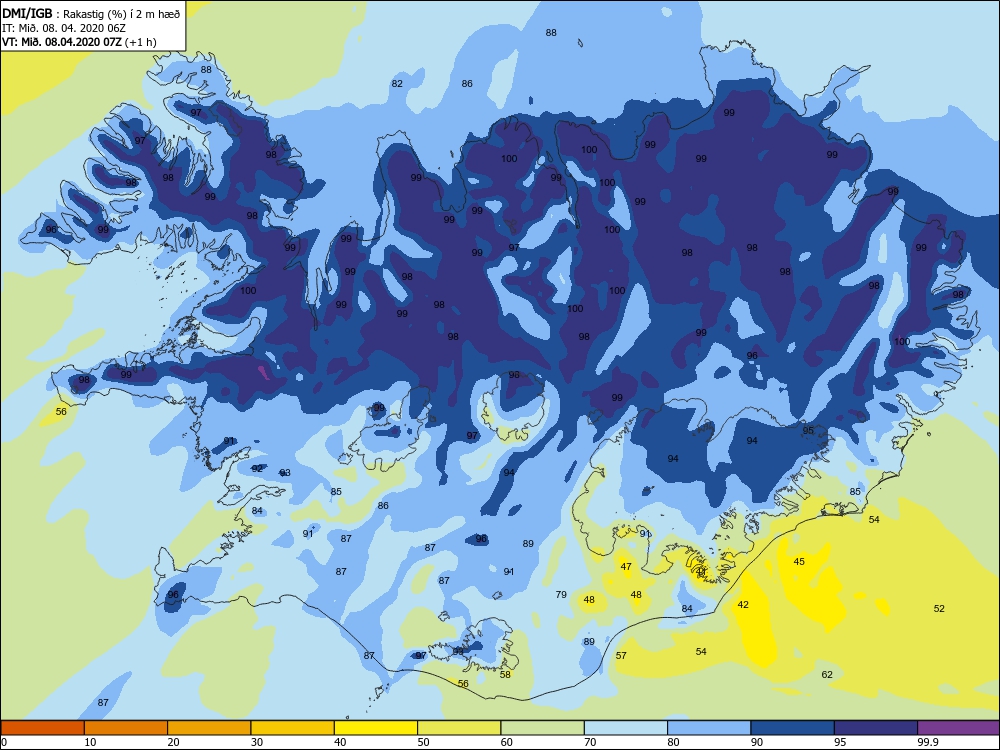The image size is (1000, 750).
Task: Click the legend tick label '40'
Action: [341, 742]
